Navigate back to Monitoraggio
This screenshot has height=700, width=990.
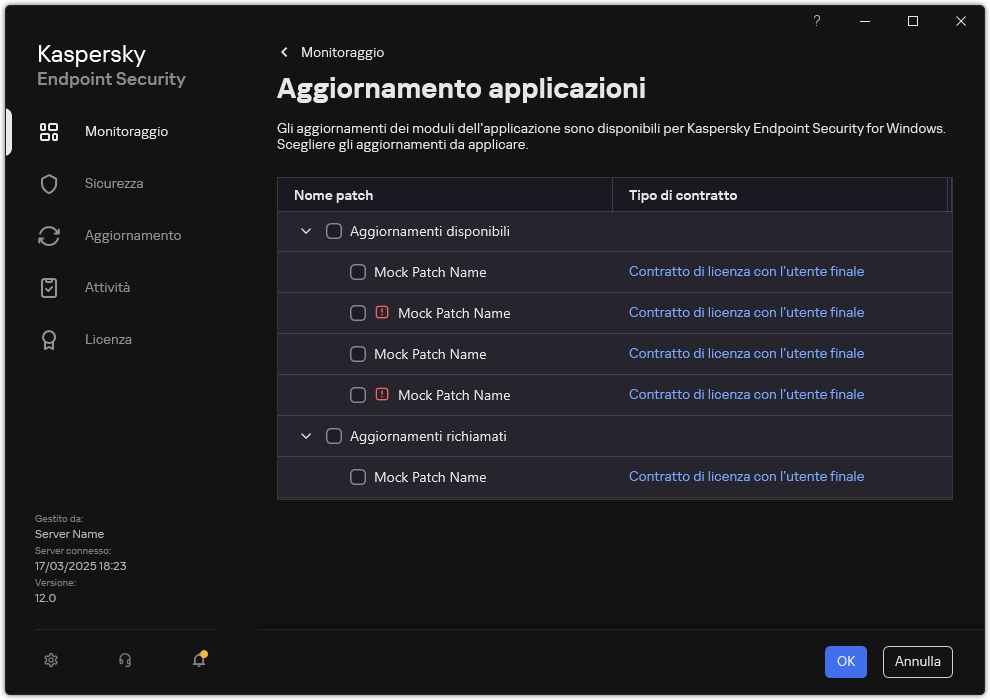(330, 52)
